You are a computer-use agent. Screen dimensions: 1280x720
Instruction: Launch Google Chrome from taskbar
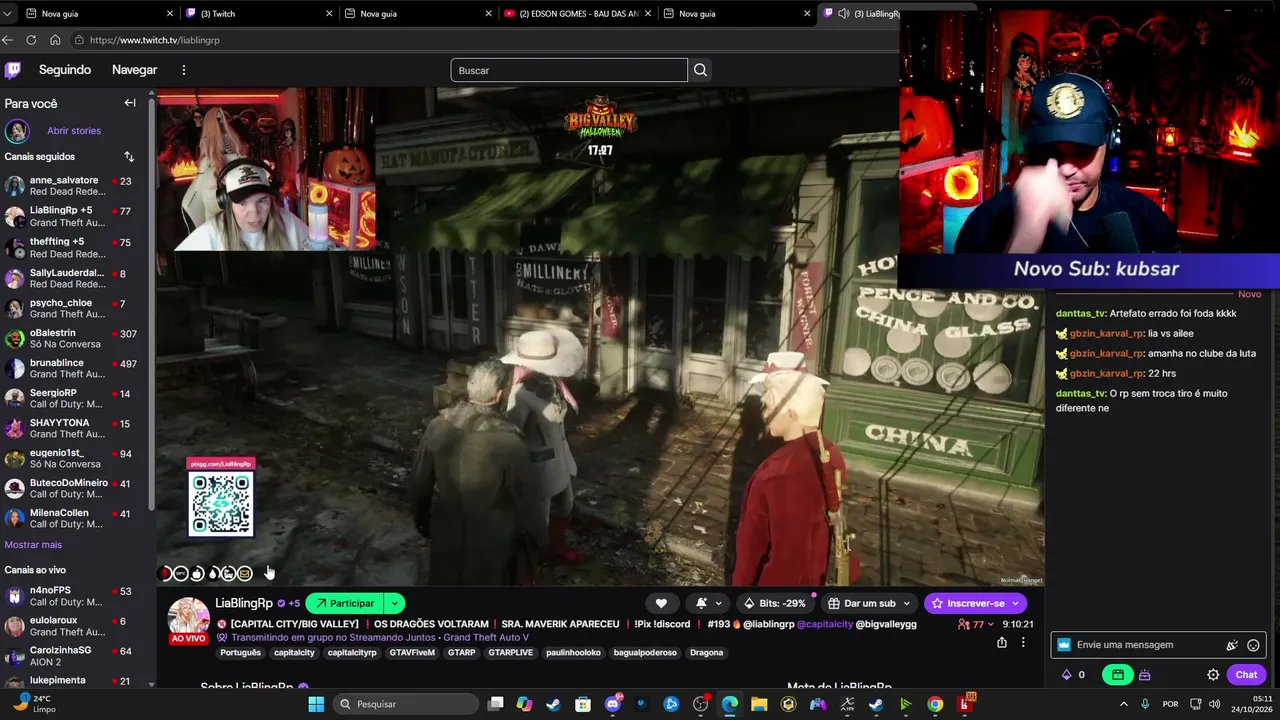[x=935, y=704]
